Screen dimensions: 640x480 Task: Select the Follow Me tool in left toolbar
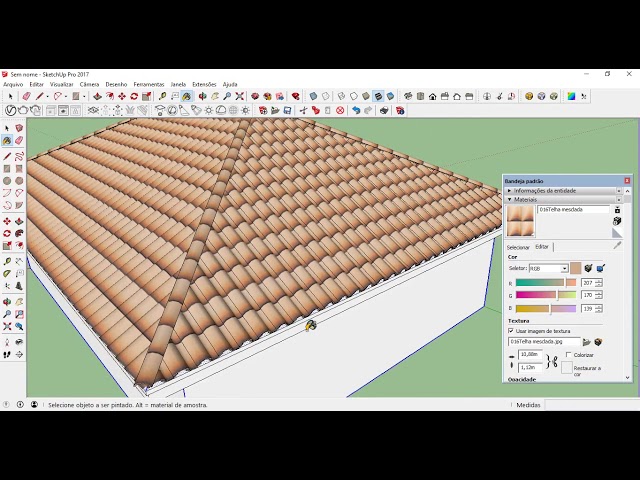tap(19, 233)
